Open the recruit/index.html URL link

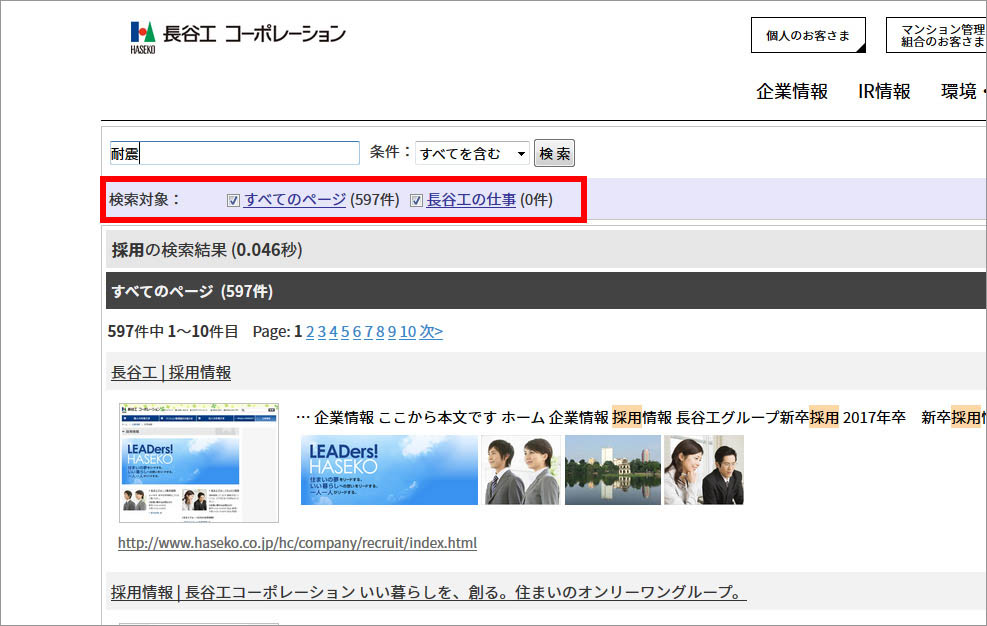point(297,543)
